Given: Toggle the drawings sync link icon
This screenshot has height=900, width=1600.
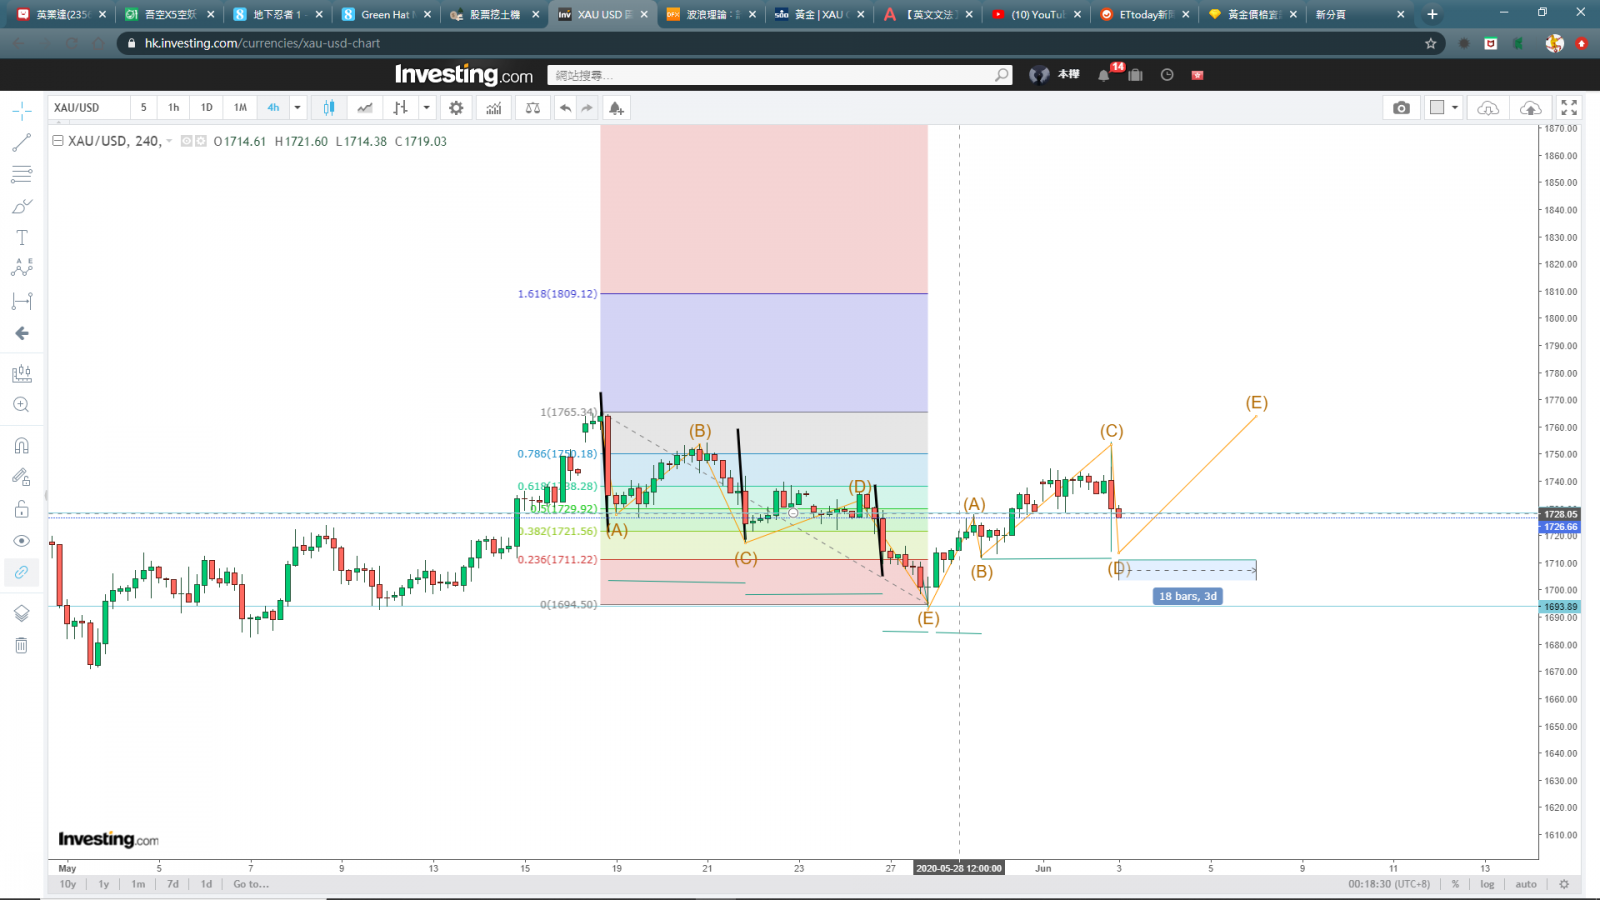Looking at the screenshot, I should point(21,572).
